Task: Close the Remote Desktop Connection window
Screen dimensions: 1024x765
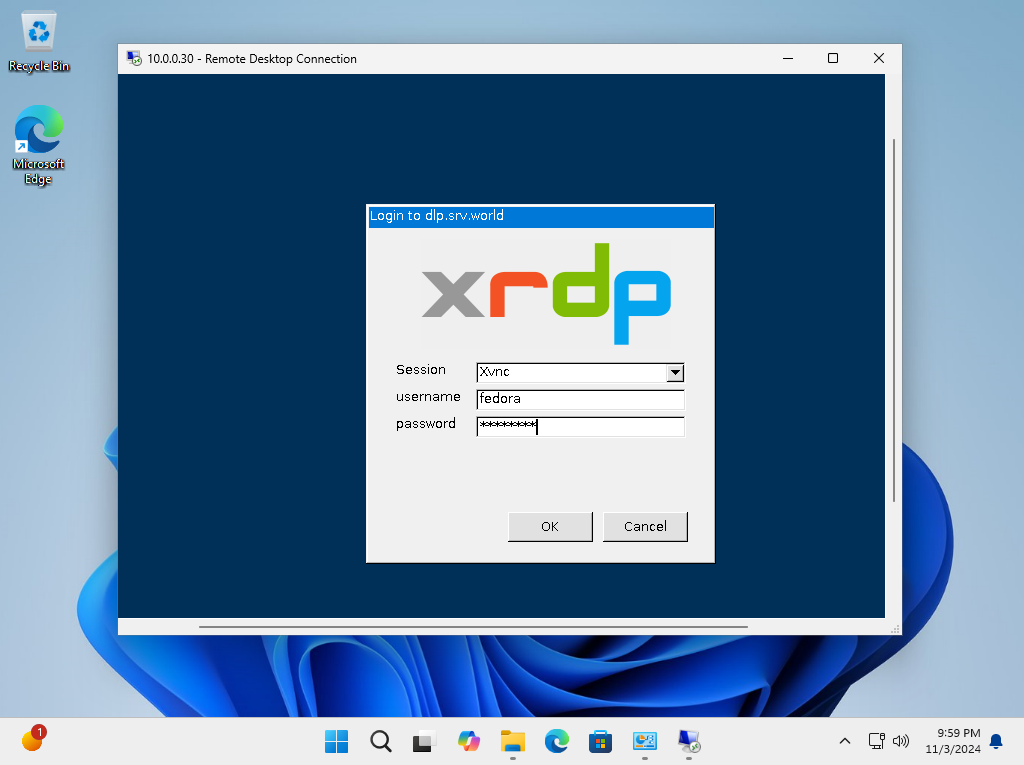Action: click(x=879, y=58)
